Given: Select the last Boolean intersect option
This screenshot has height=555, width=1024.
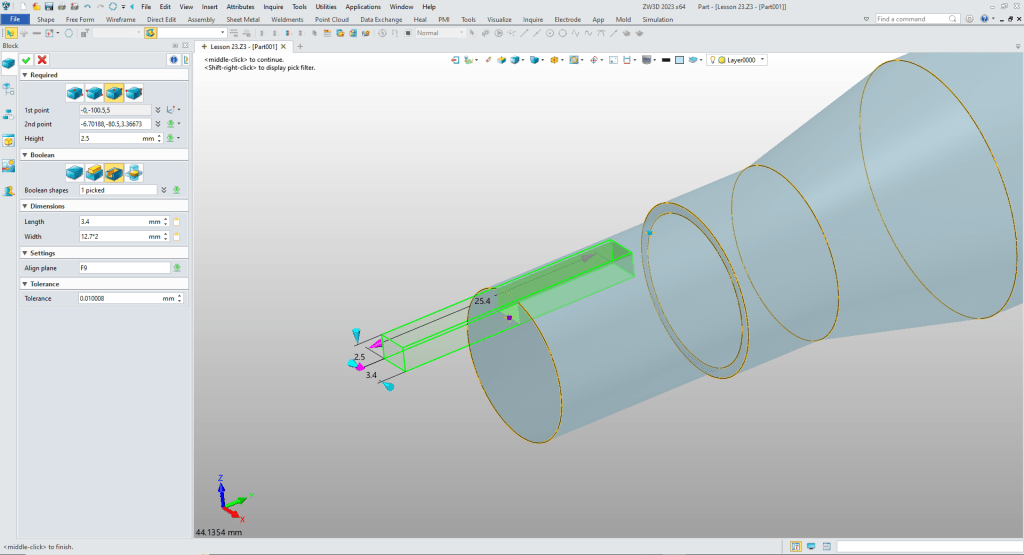Looking at the screenshot, I should point(134,172).
